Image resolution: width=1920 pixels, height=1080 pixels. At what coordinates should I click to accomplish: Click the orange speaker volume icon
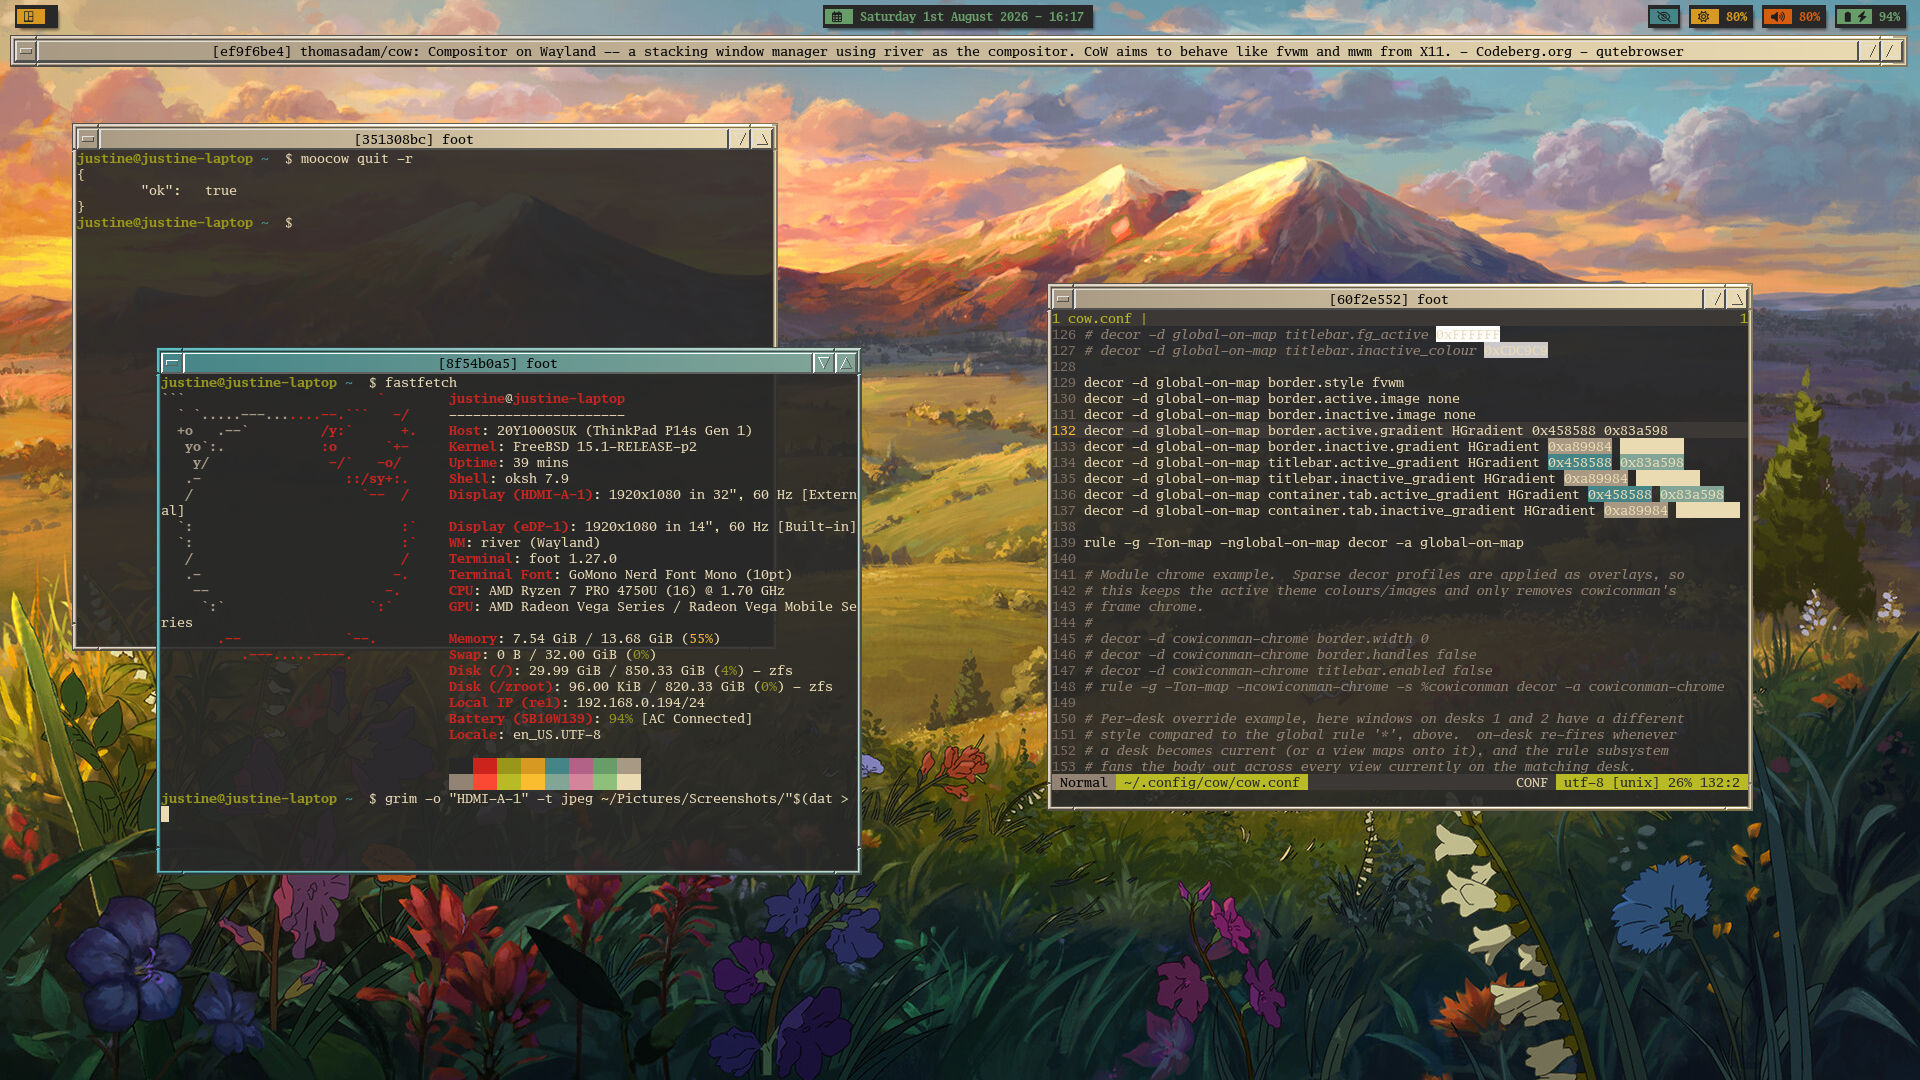click(x=1777, y=17)
